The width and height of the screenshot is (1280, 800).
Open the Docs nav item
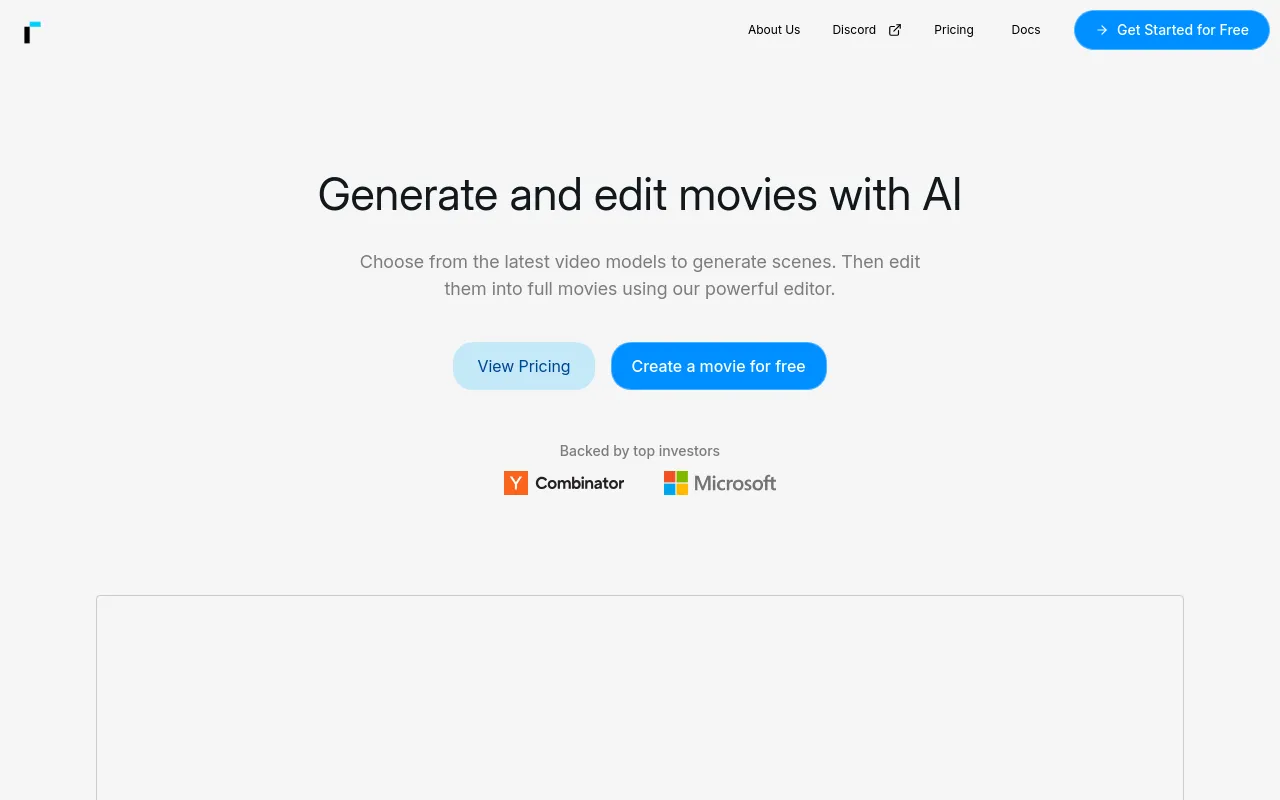(x=1026, y=30)
